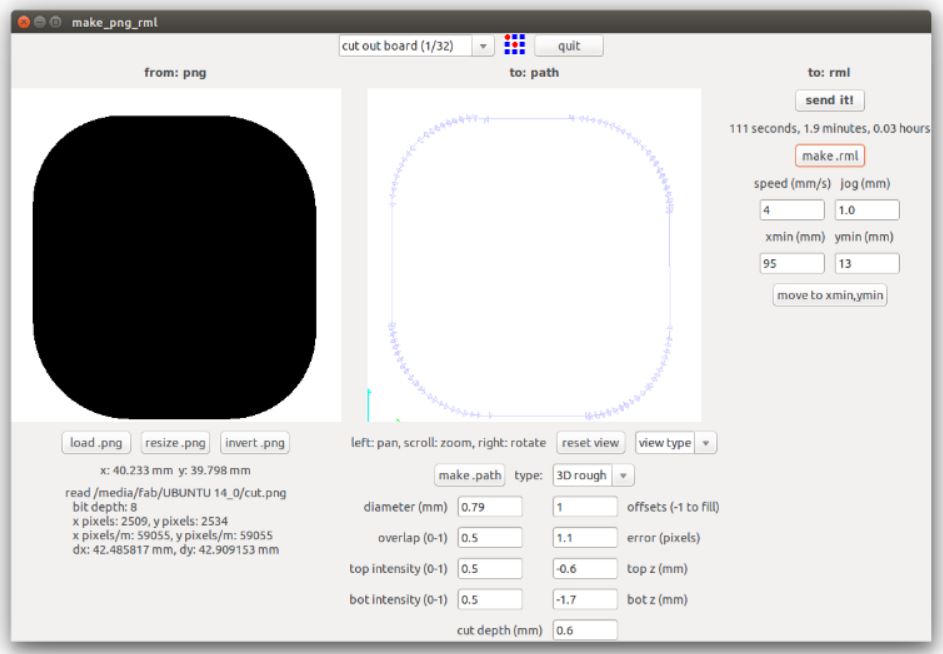Click the coordinates text 'x: 40.233 mm y: 39.798 mm'
Viewport: 943px width, 654px height.
175,470
